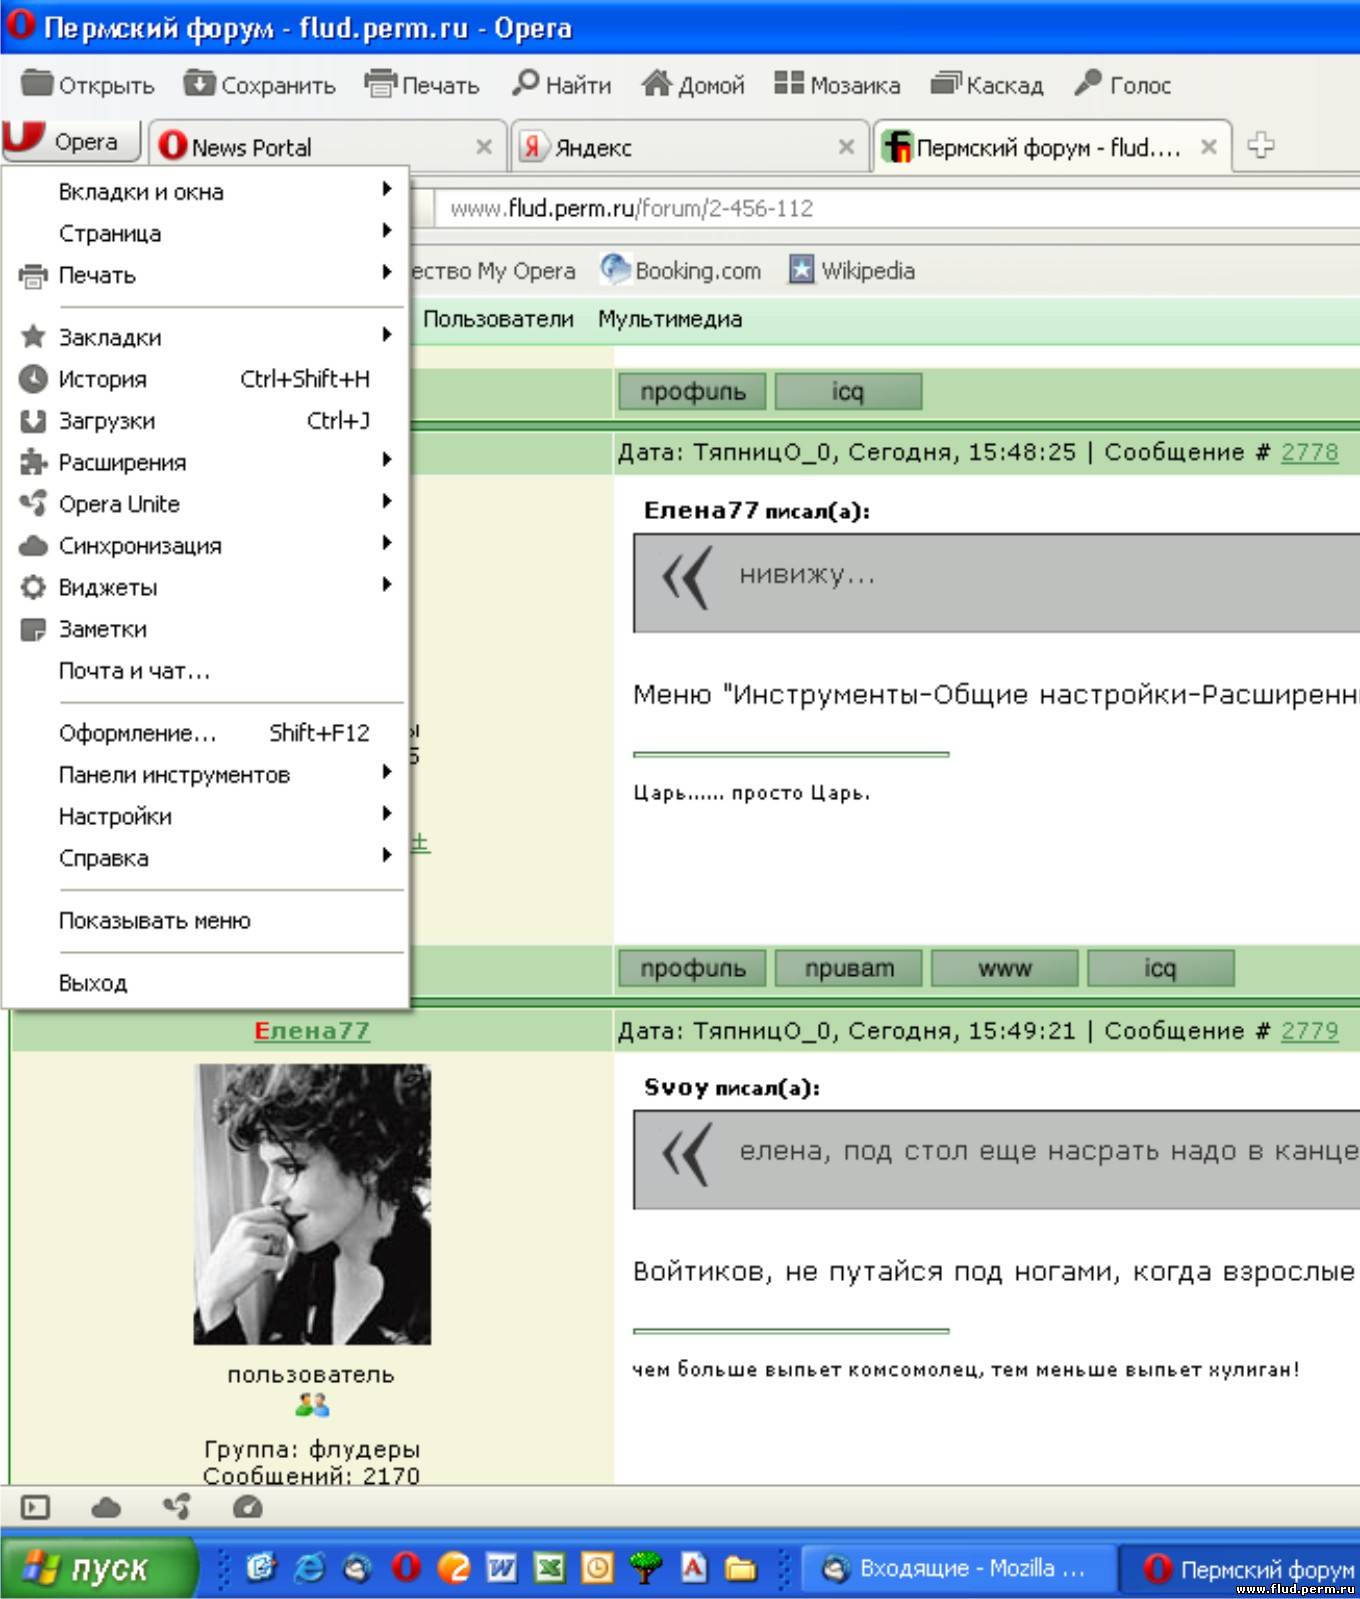Click the Home (Домой) toolbar icon
The image size is (1360, 1599).
point(656,84)
